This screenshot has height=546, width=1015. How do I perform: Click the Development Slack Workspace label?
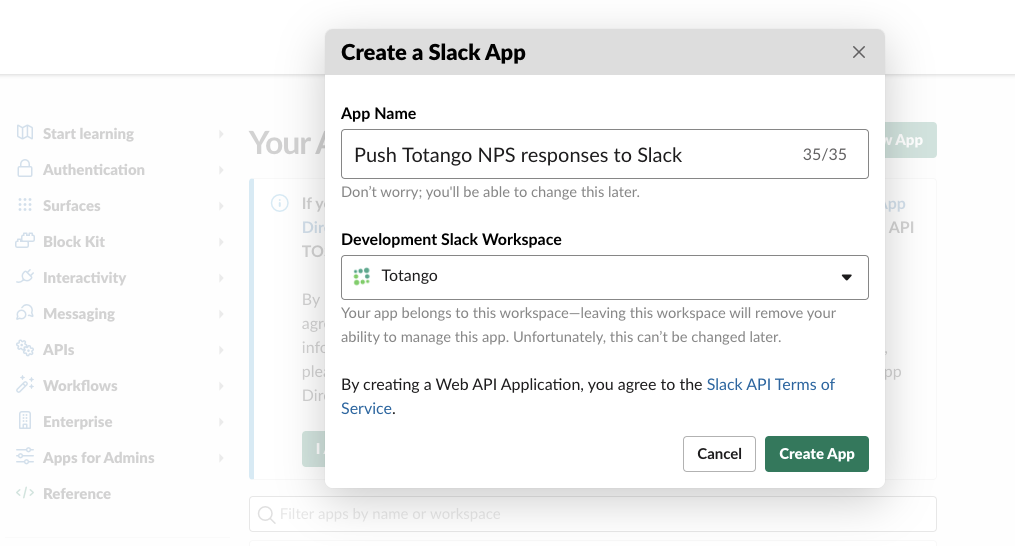(451, 240)
